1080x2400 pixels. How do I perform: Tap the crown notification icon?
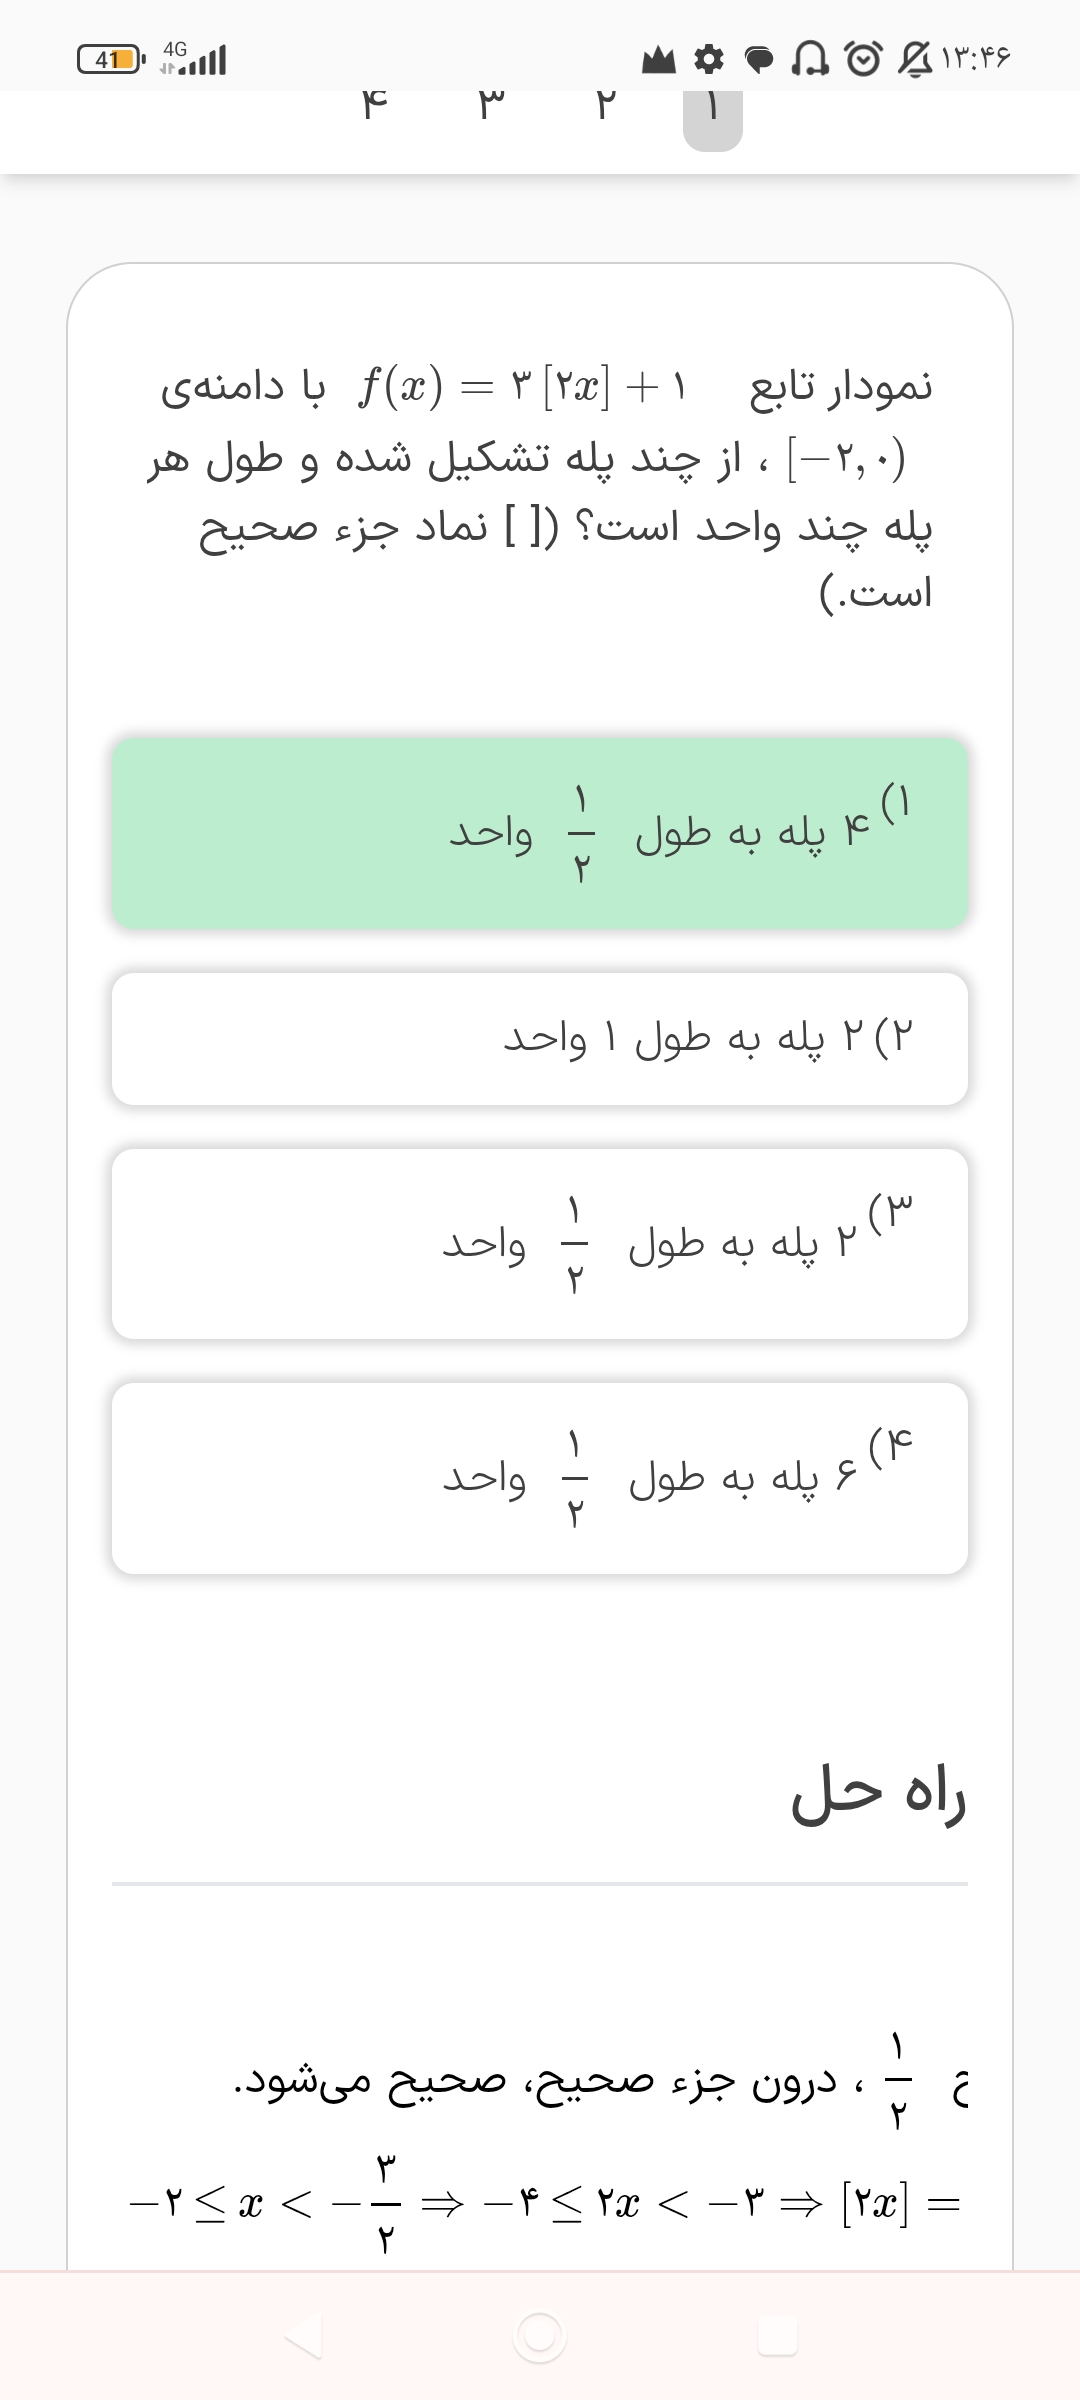(x=658, y=61)
